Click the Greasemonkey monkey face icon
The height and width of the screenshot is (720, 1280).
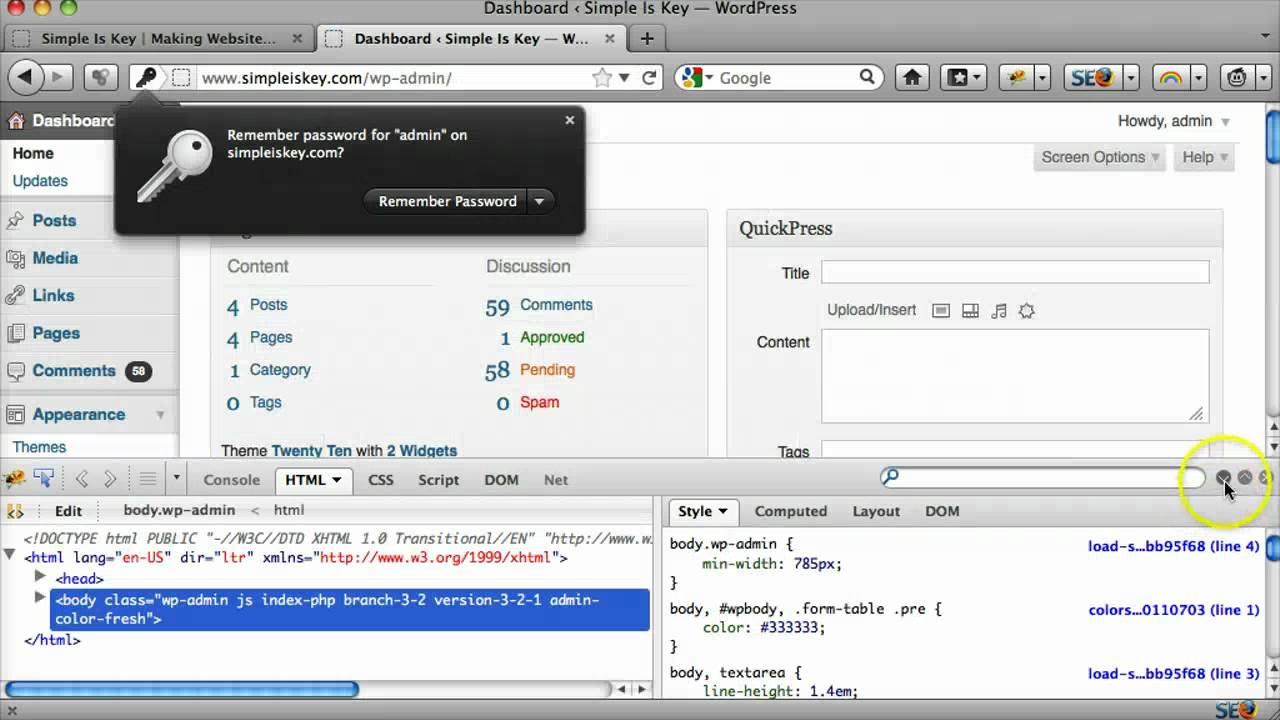click(1237, 77)
